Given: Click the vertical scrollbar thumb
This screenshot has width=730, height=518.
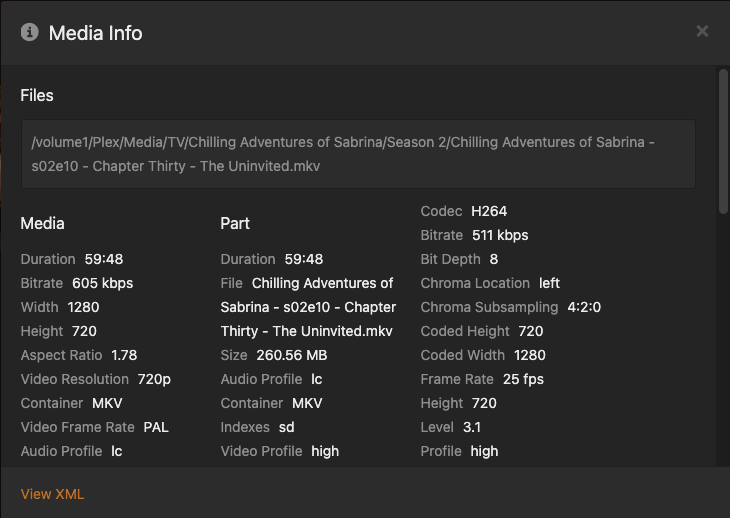Looking at the screenshot, I should pos(723,140).
